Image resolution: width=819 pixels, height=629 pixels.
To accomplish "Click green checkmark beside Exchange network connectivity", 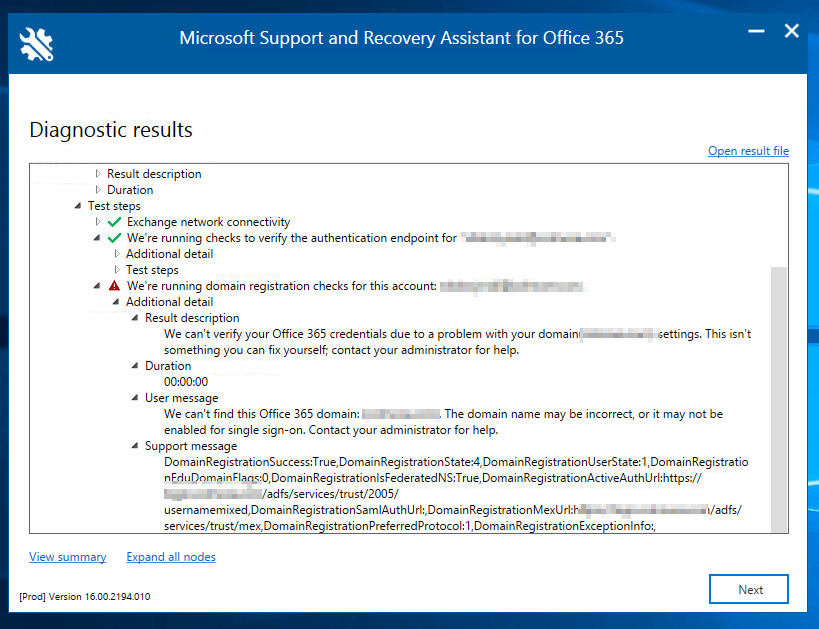I will 114,222.
